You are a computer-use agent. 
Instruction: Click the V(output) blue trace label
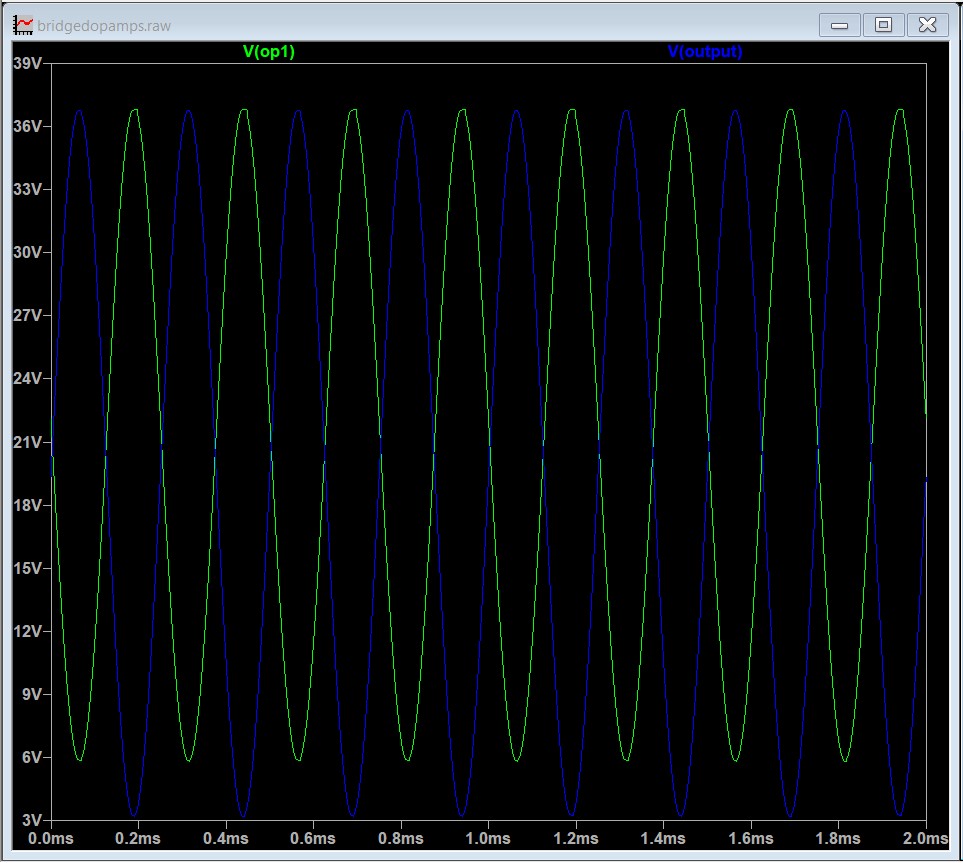[705, 52]
